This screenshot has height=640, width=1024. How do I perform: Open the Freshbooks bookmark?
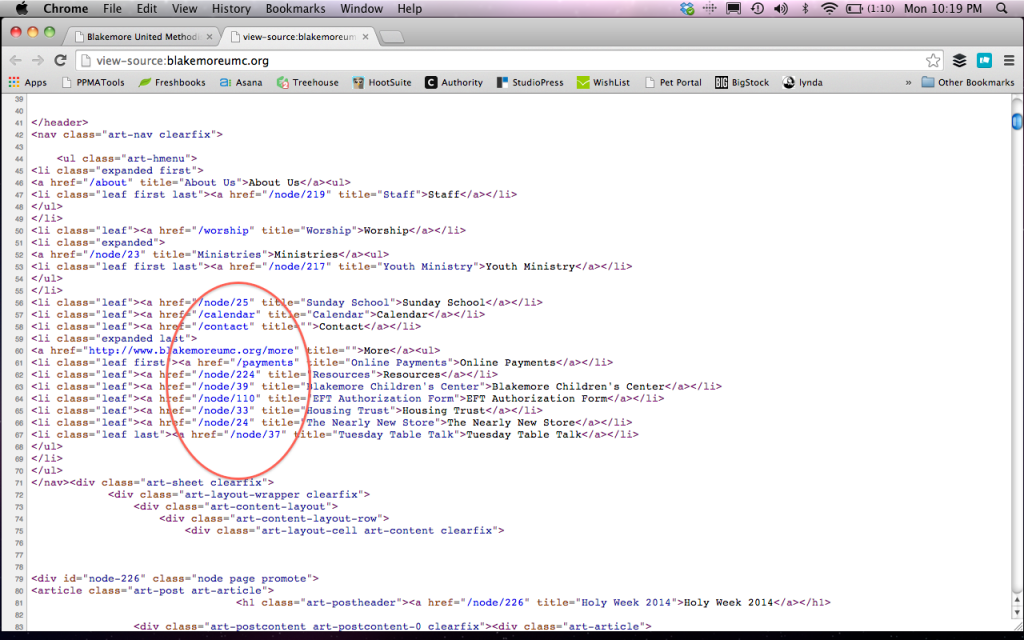(x=172, y=82)
